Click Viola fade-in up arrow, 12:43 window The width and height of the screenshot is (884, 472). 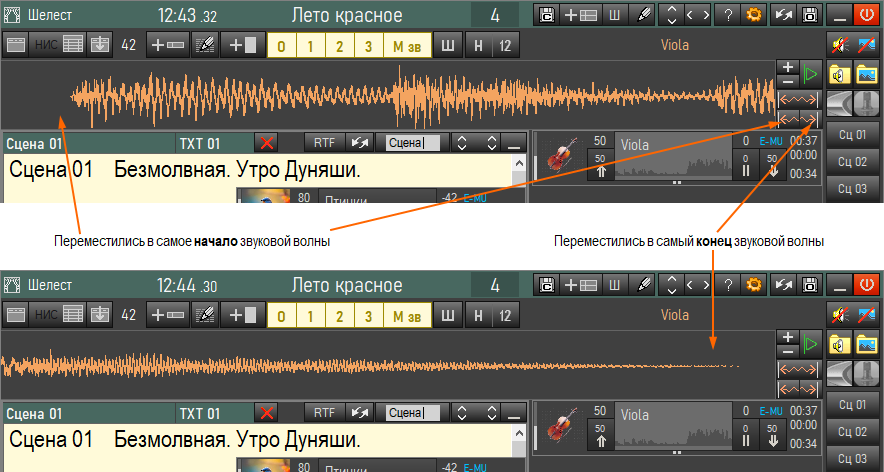click(600, 165)
